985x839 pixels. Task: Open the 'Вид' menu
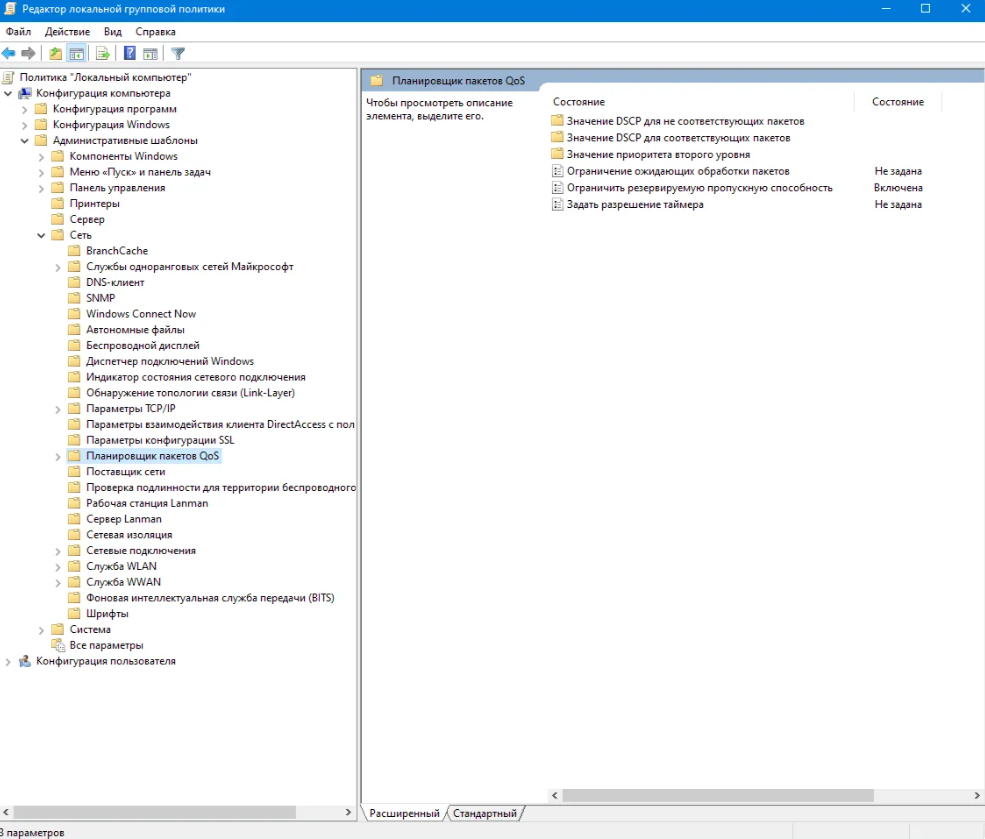[x=113, y=32]
